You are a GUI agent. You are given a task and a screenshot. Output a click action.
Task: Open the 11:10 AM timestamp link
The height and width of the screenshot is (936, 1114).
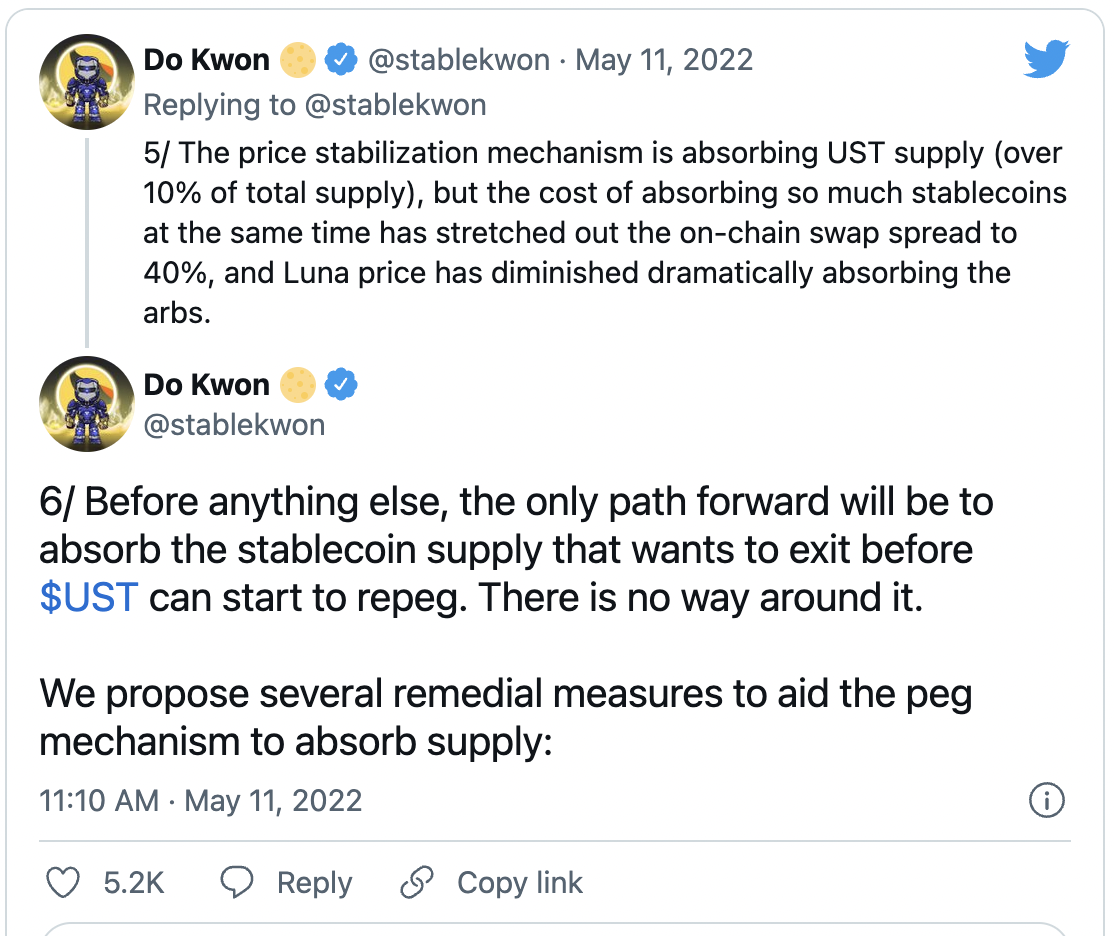200,801
